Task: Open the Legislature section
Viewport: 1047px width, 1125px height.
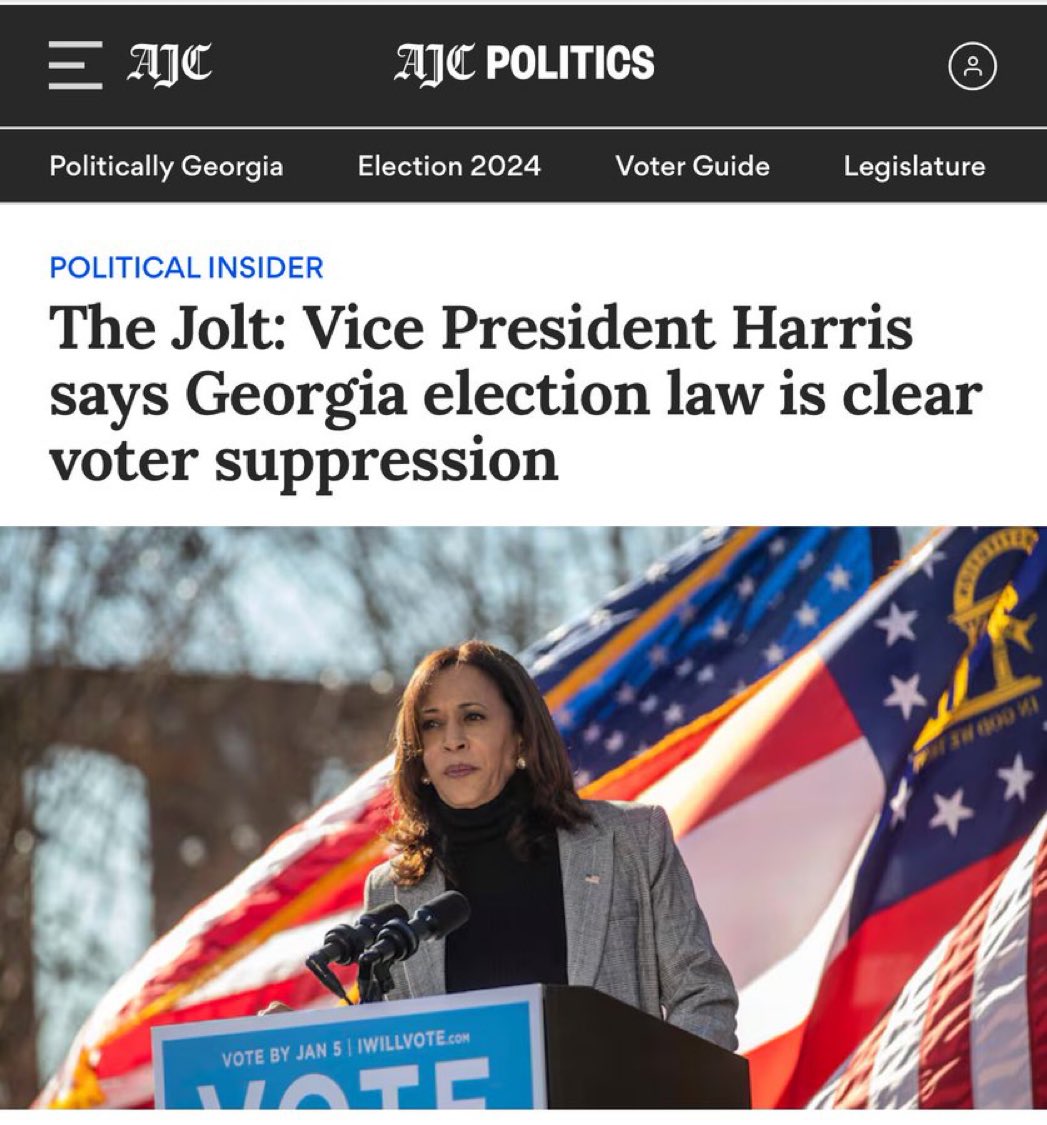Action: point(914,166)
